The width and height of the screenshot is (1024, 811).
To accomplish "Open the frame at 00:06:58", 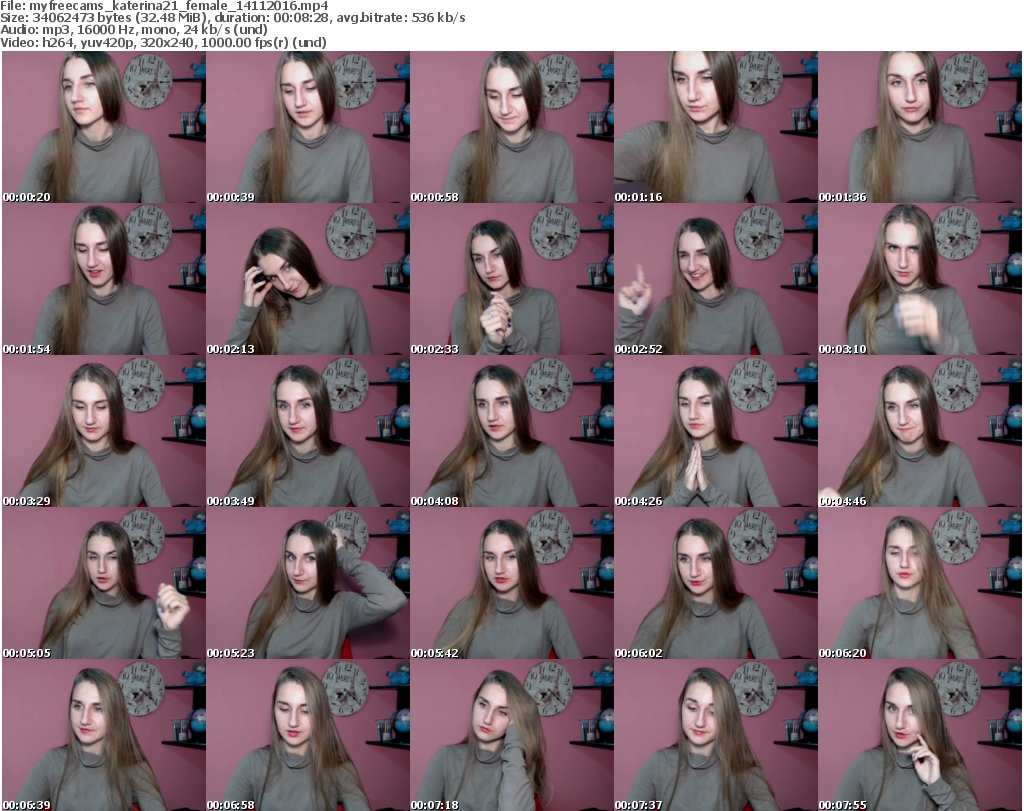I will pyautogui.click(x=308, y=735).
